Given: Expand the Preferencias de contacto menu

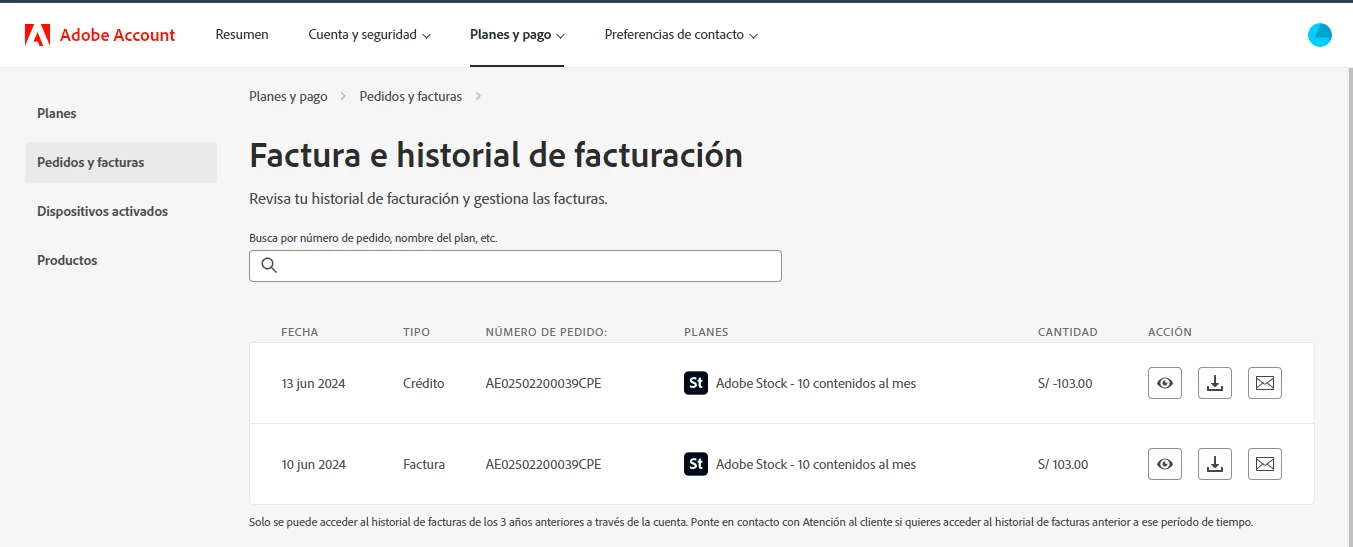Looking at the screenshot, I should point(681,35).
